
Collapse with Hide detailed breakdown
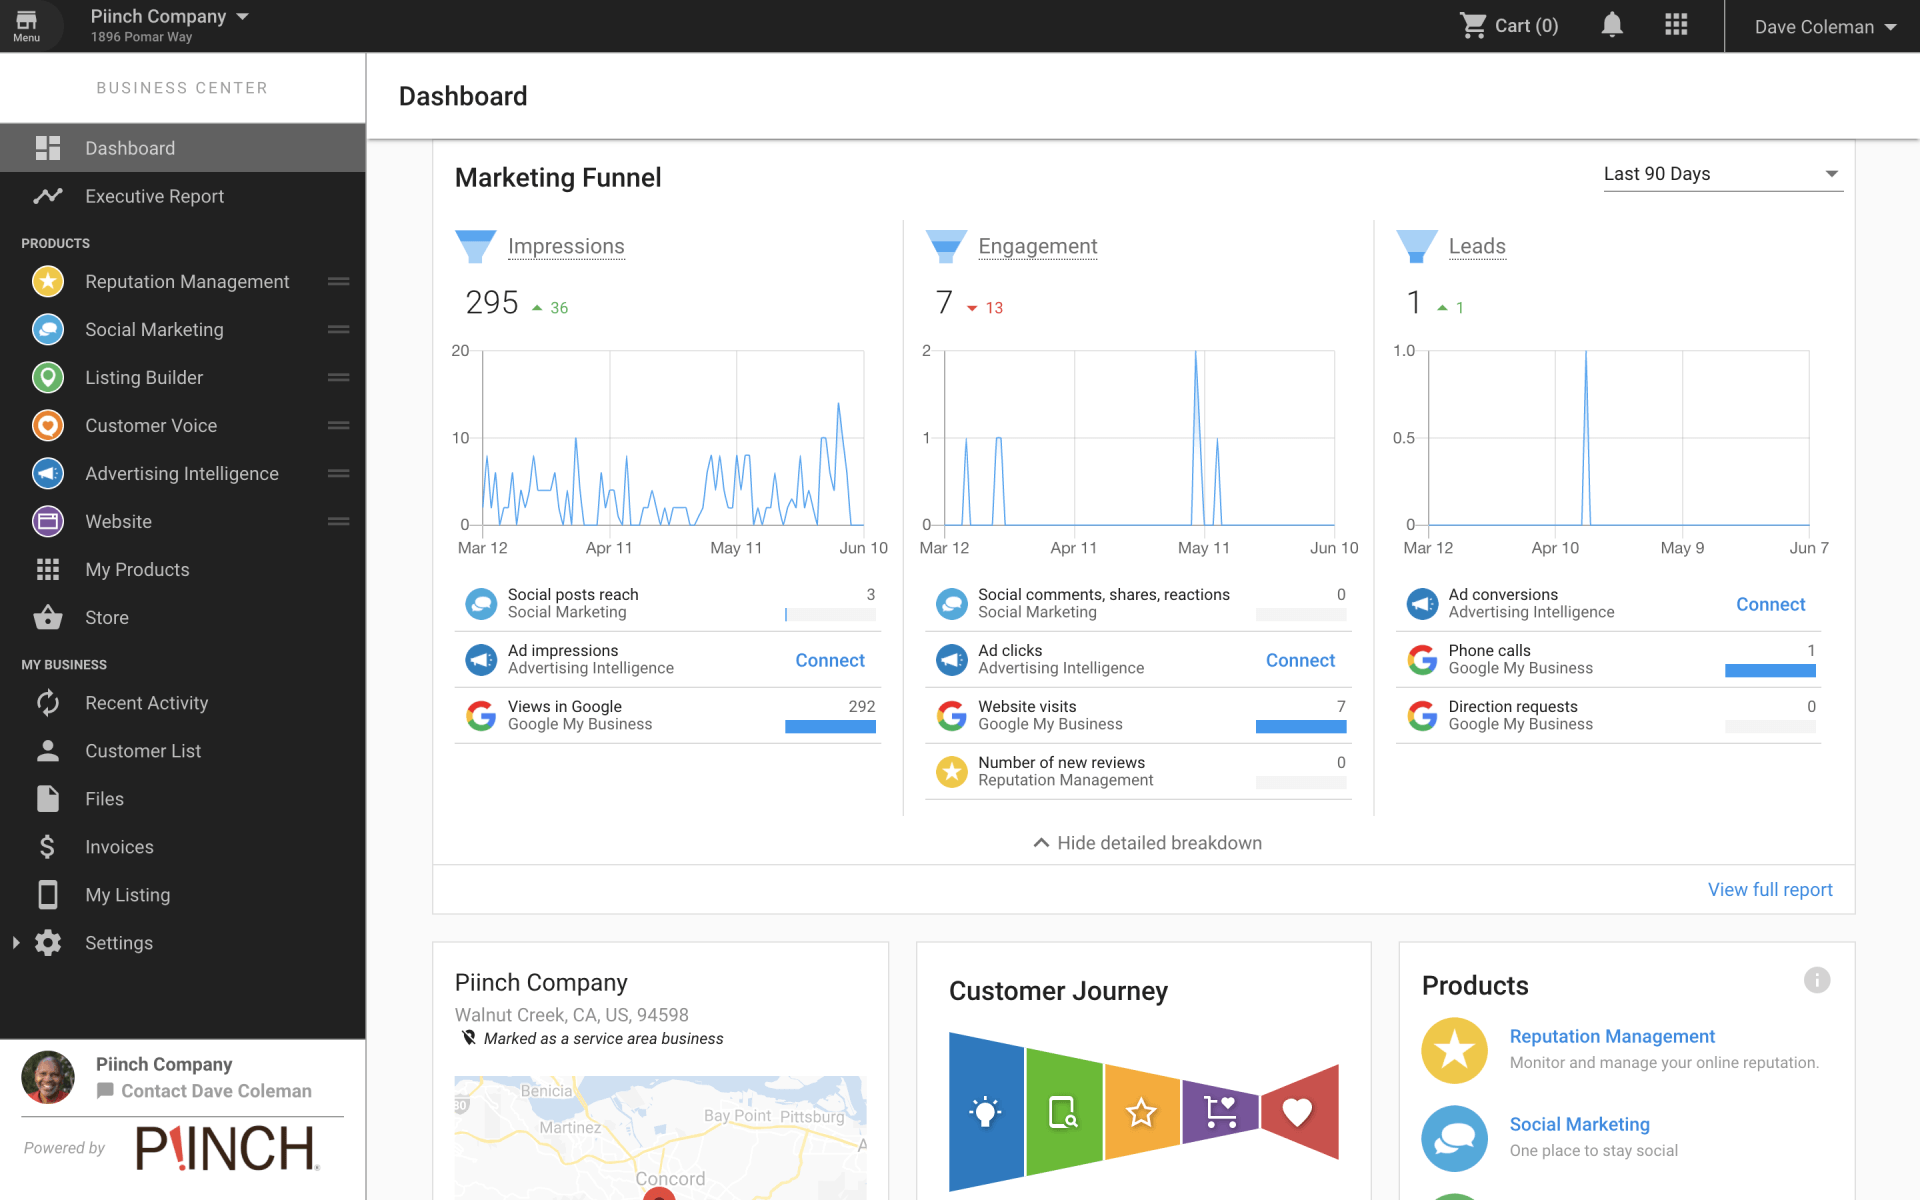click(1147, 843)
